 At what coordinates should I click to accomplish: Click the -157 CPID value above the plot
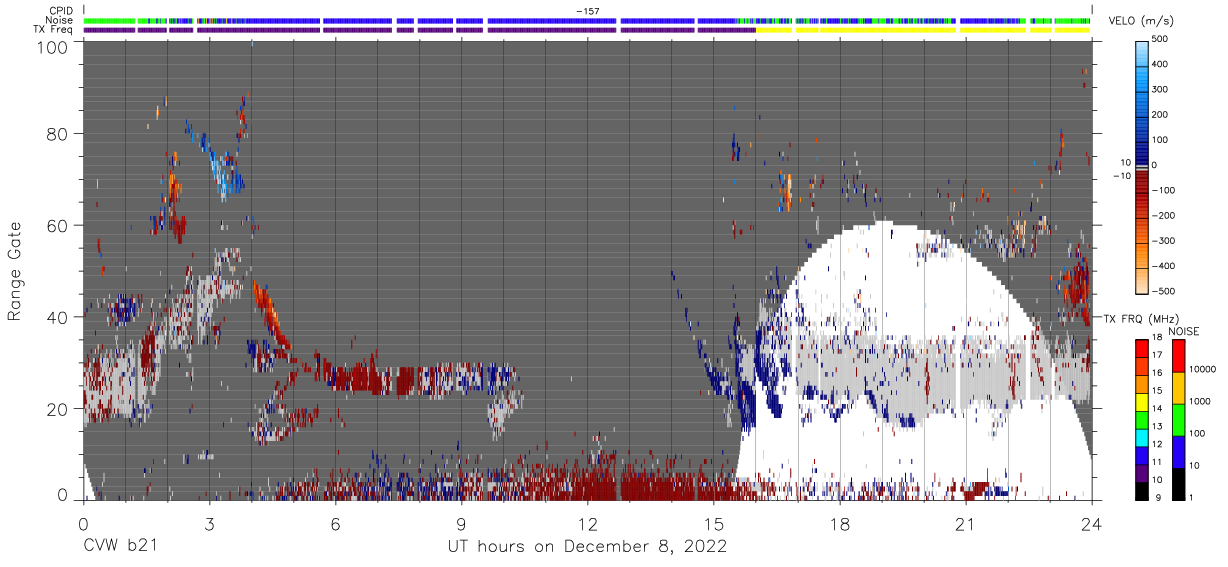click(x=588, y=11)
